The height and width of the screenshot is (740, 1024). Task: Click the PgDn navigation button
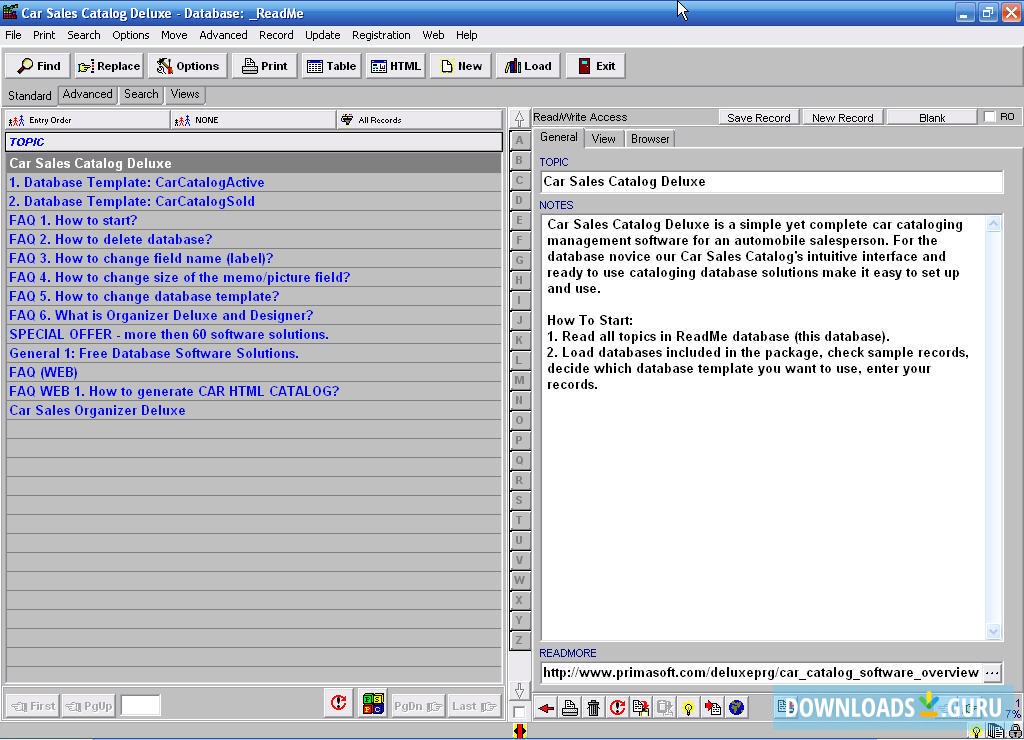click(417, 706)
